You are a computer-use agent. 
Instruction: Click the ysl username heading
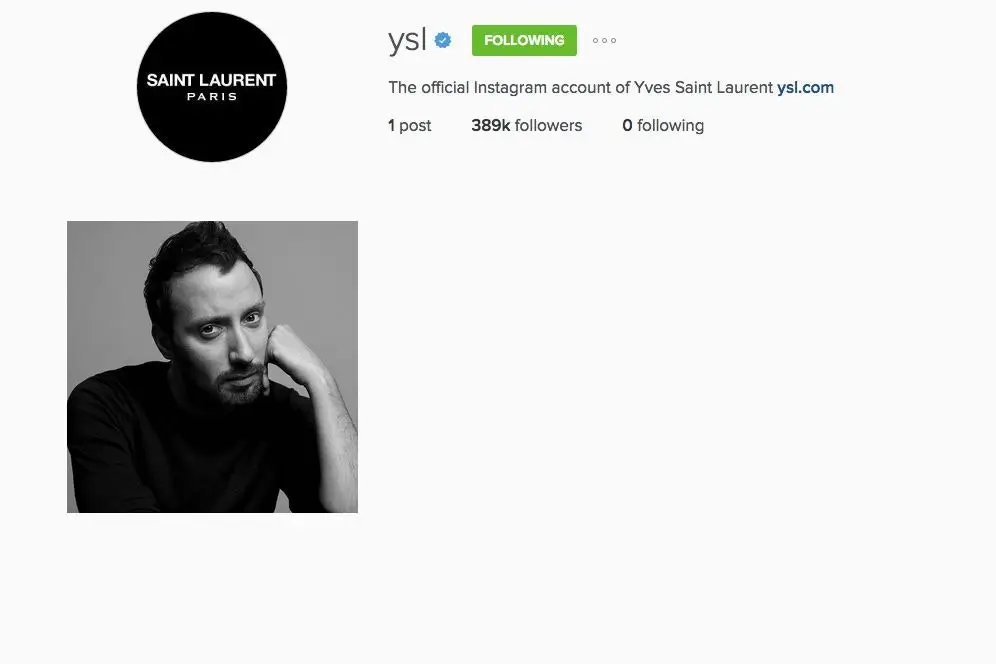(x=407, y=41)
